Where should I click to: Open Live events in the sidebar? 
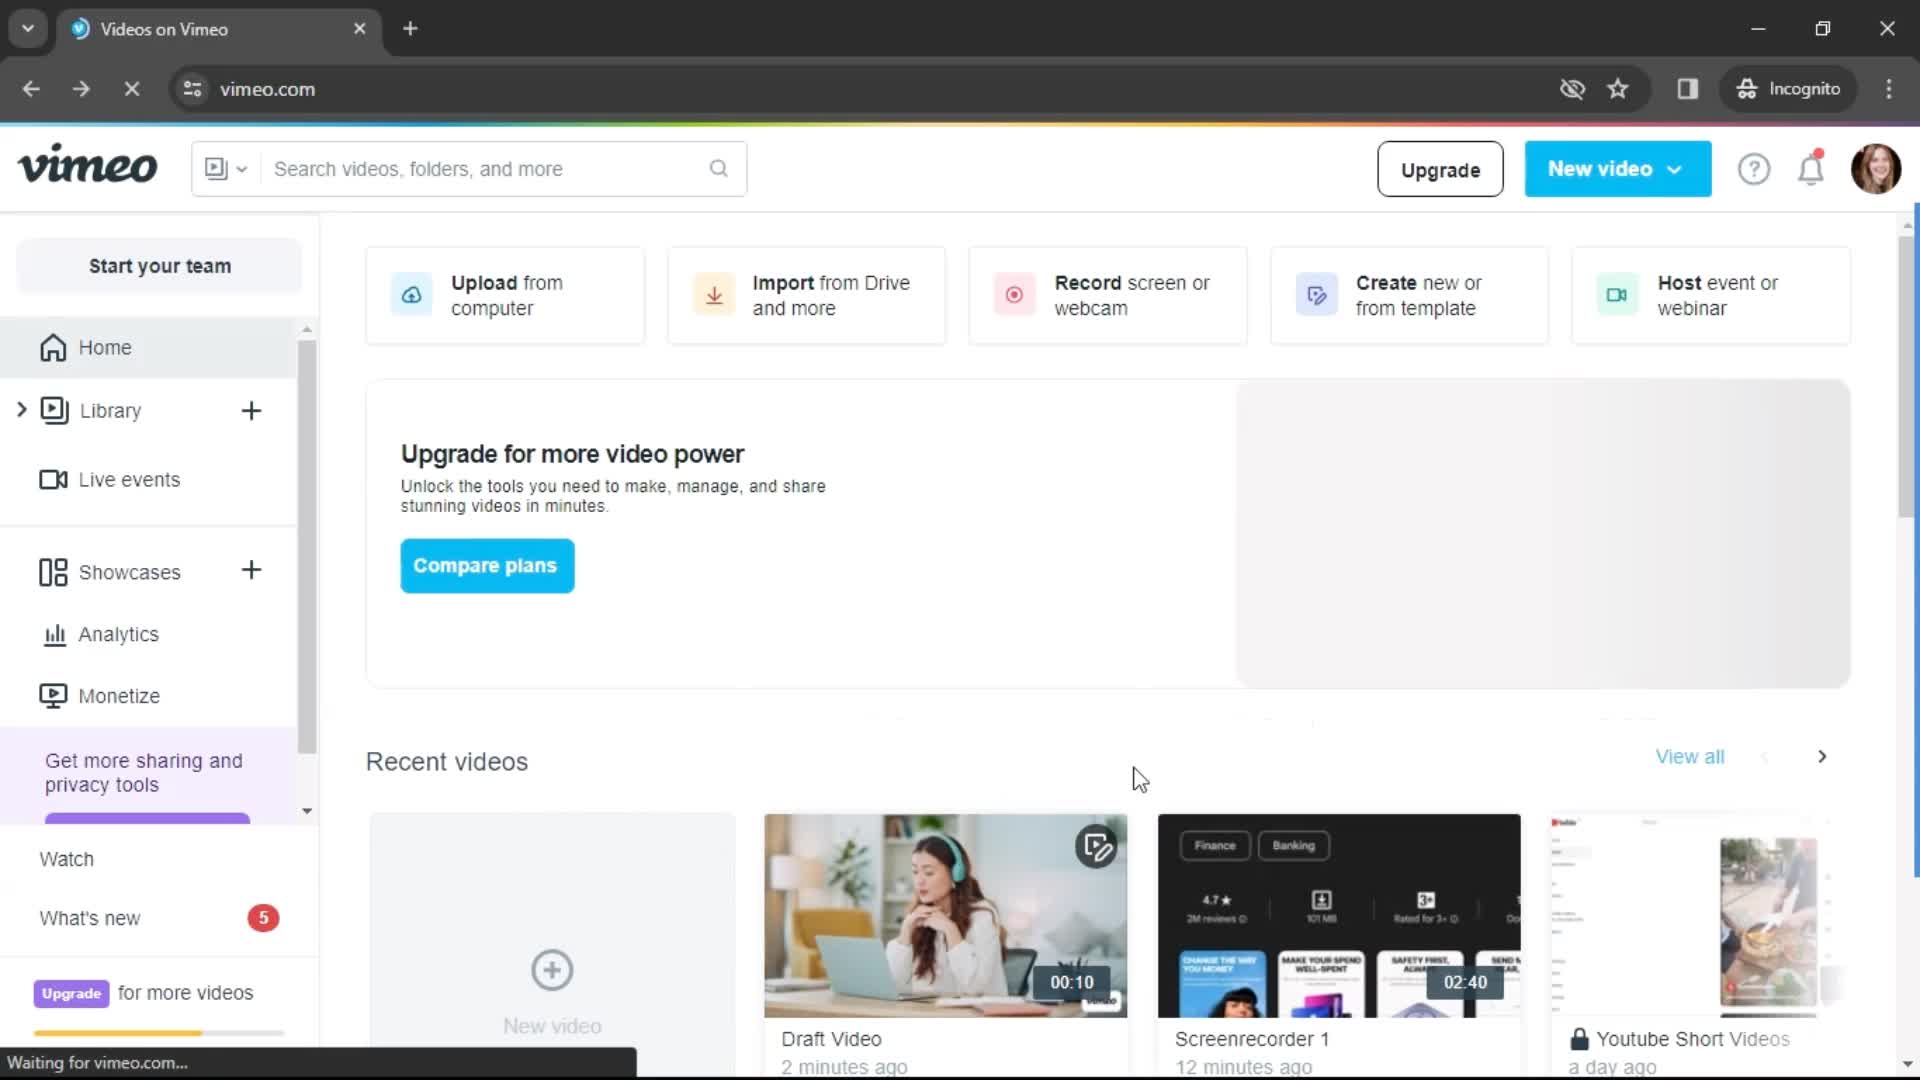110,480
